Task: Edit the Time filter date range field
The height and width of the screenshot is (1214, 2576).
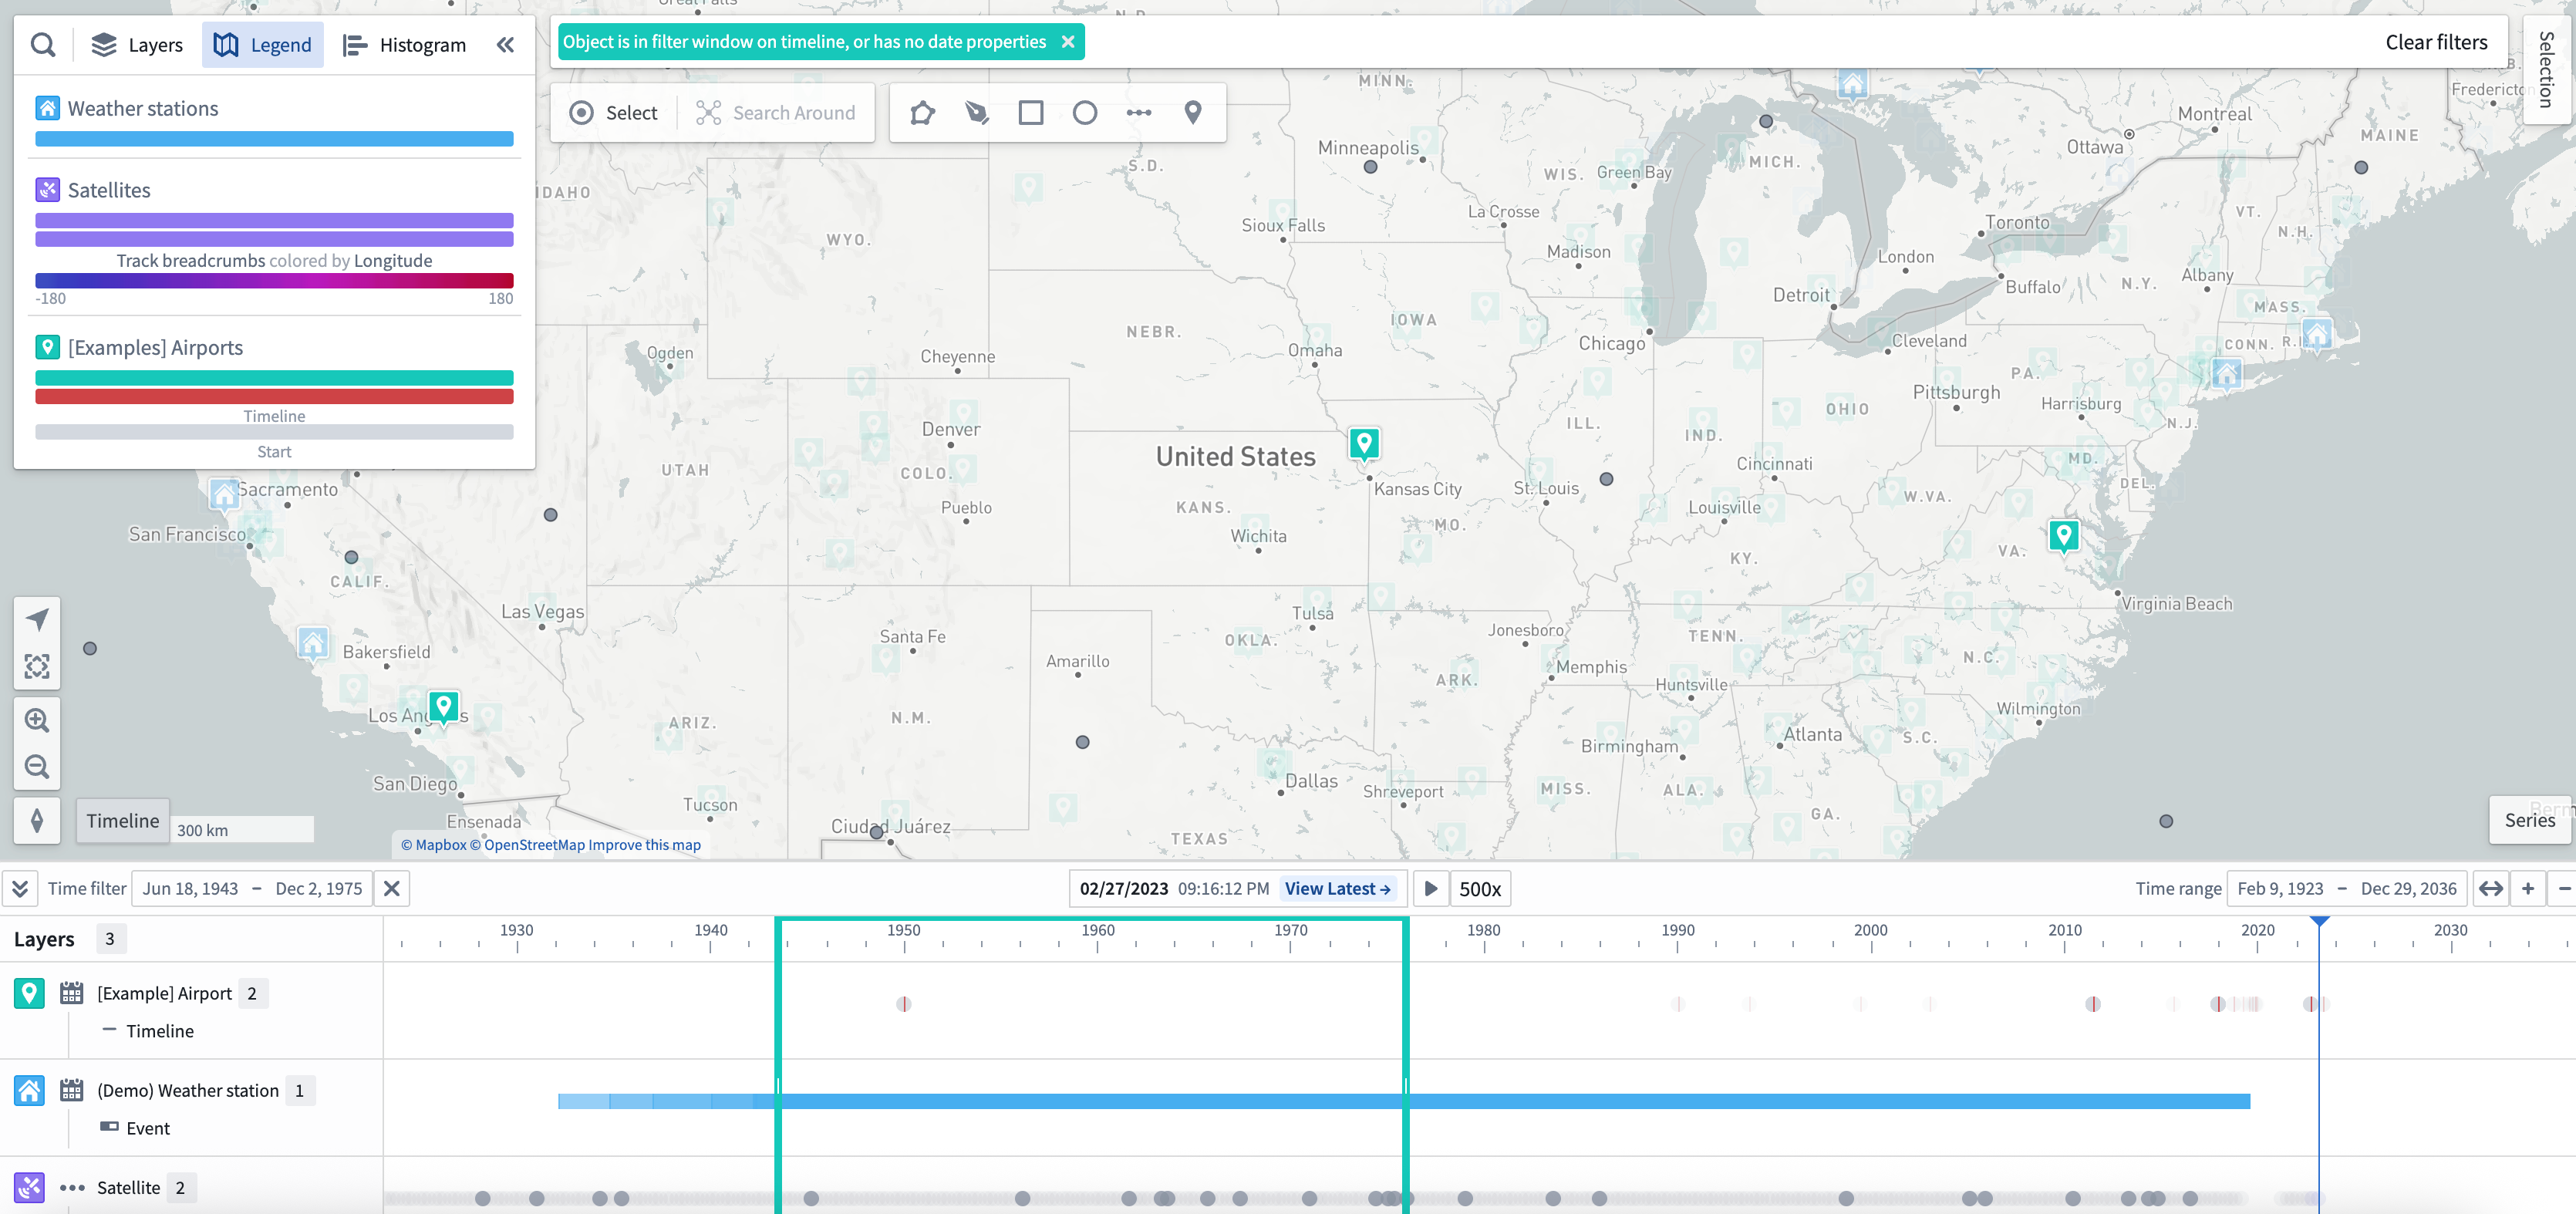Action: [x=252, y=889]
